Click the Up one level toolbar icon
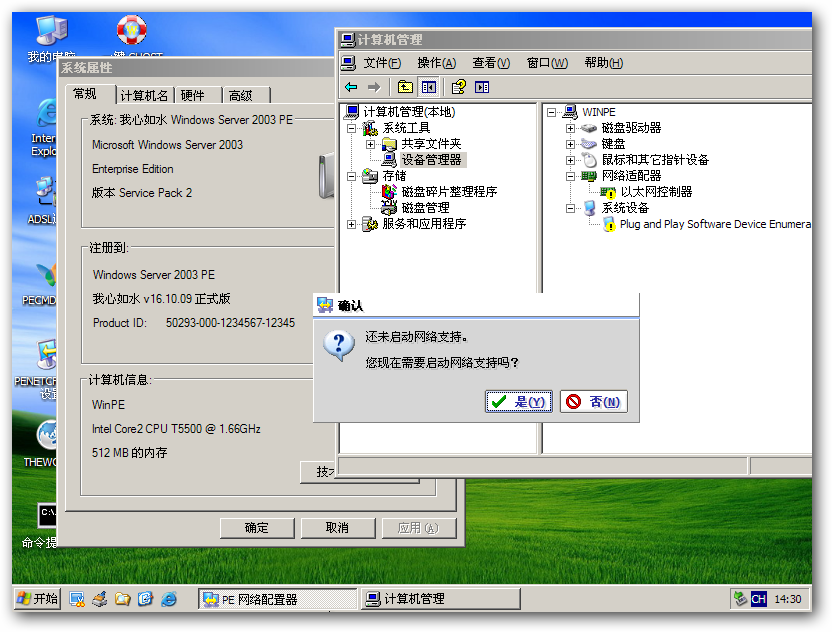Viewport: 832px width, 632px height. (404, 87)
